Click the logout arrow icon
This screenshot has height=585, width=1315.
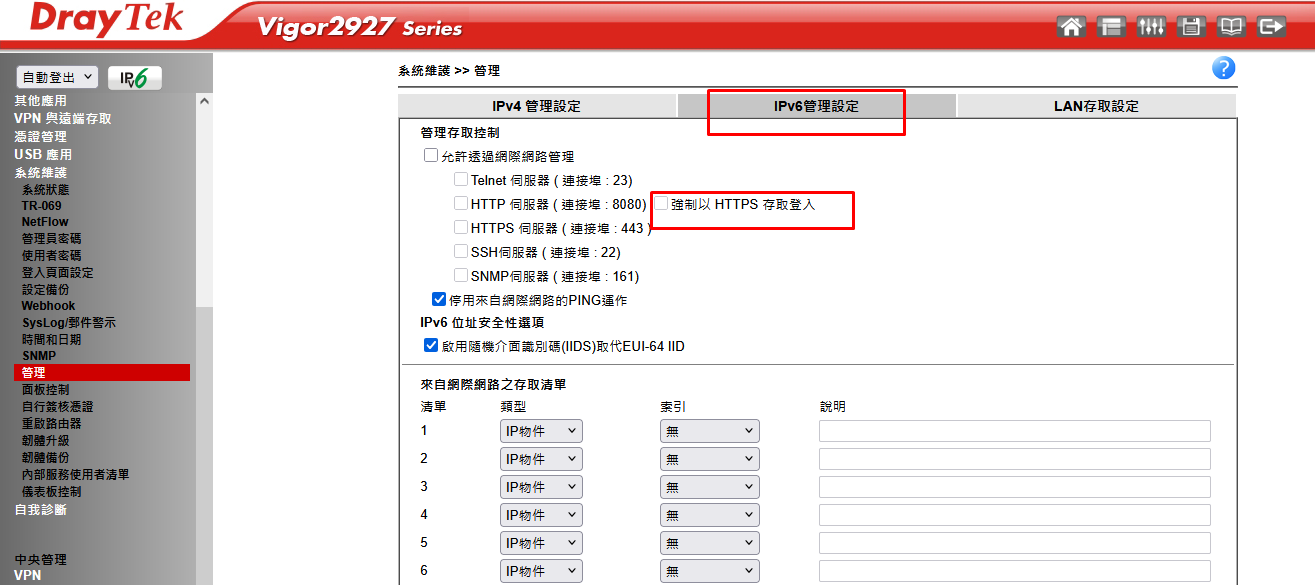(1271, 27)
